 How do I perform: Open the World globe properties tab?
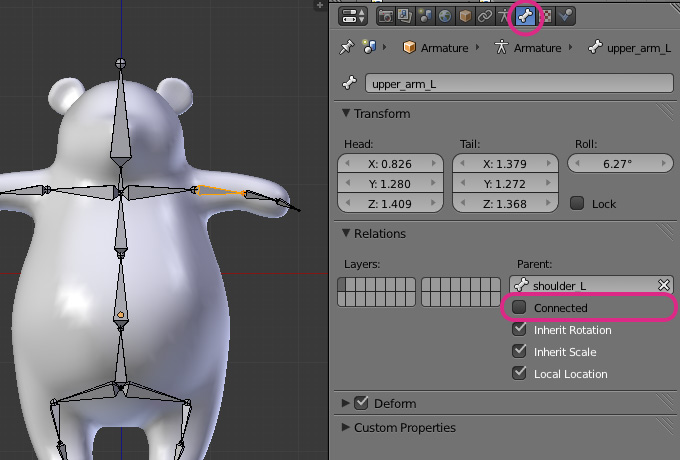(445, 16)
